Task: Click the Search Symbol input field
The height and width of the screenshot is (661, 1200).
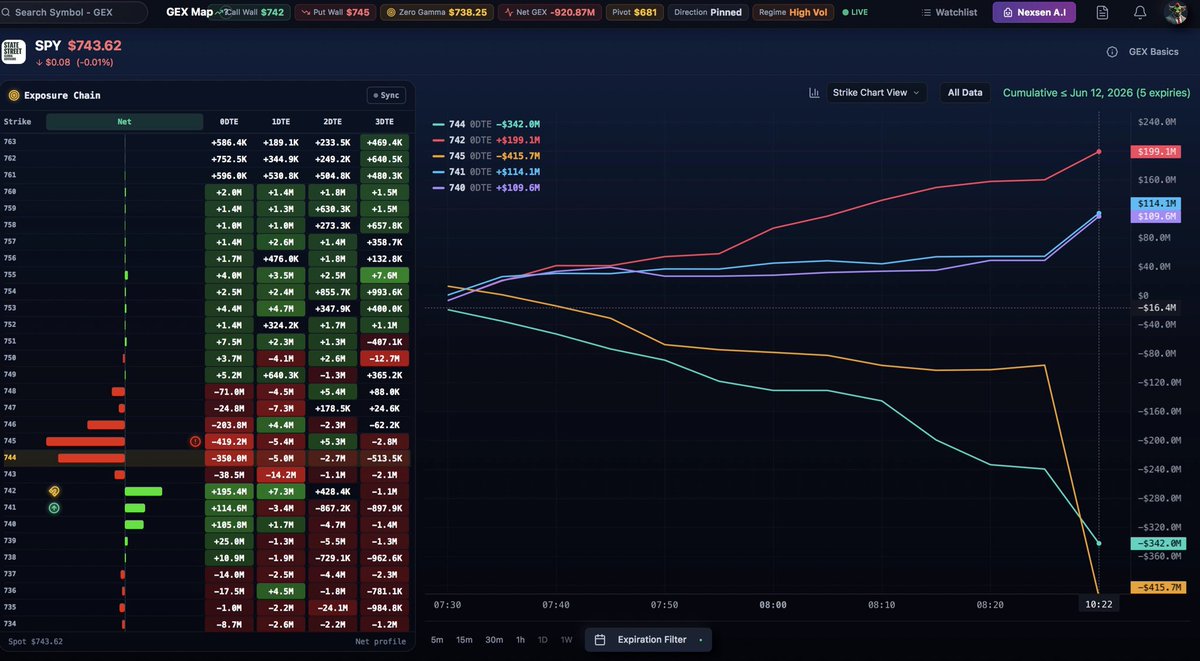Action: (72, 13)
